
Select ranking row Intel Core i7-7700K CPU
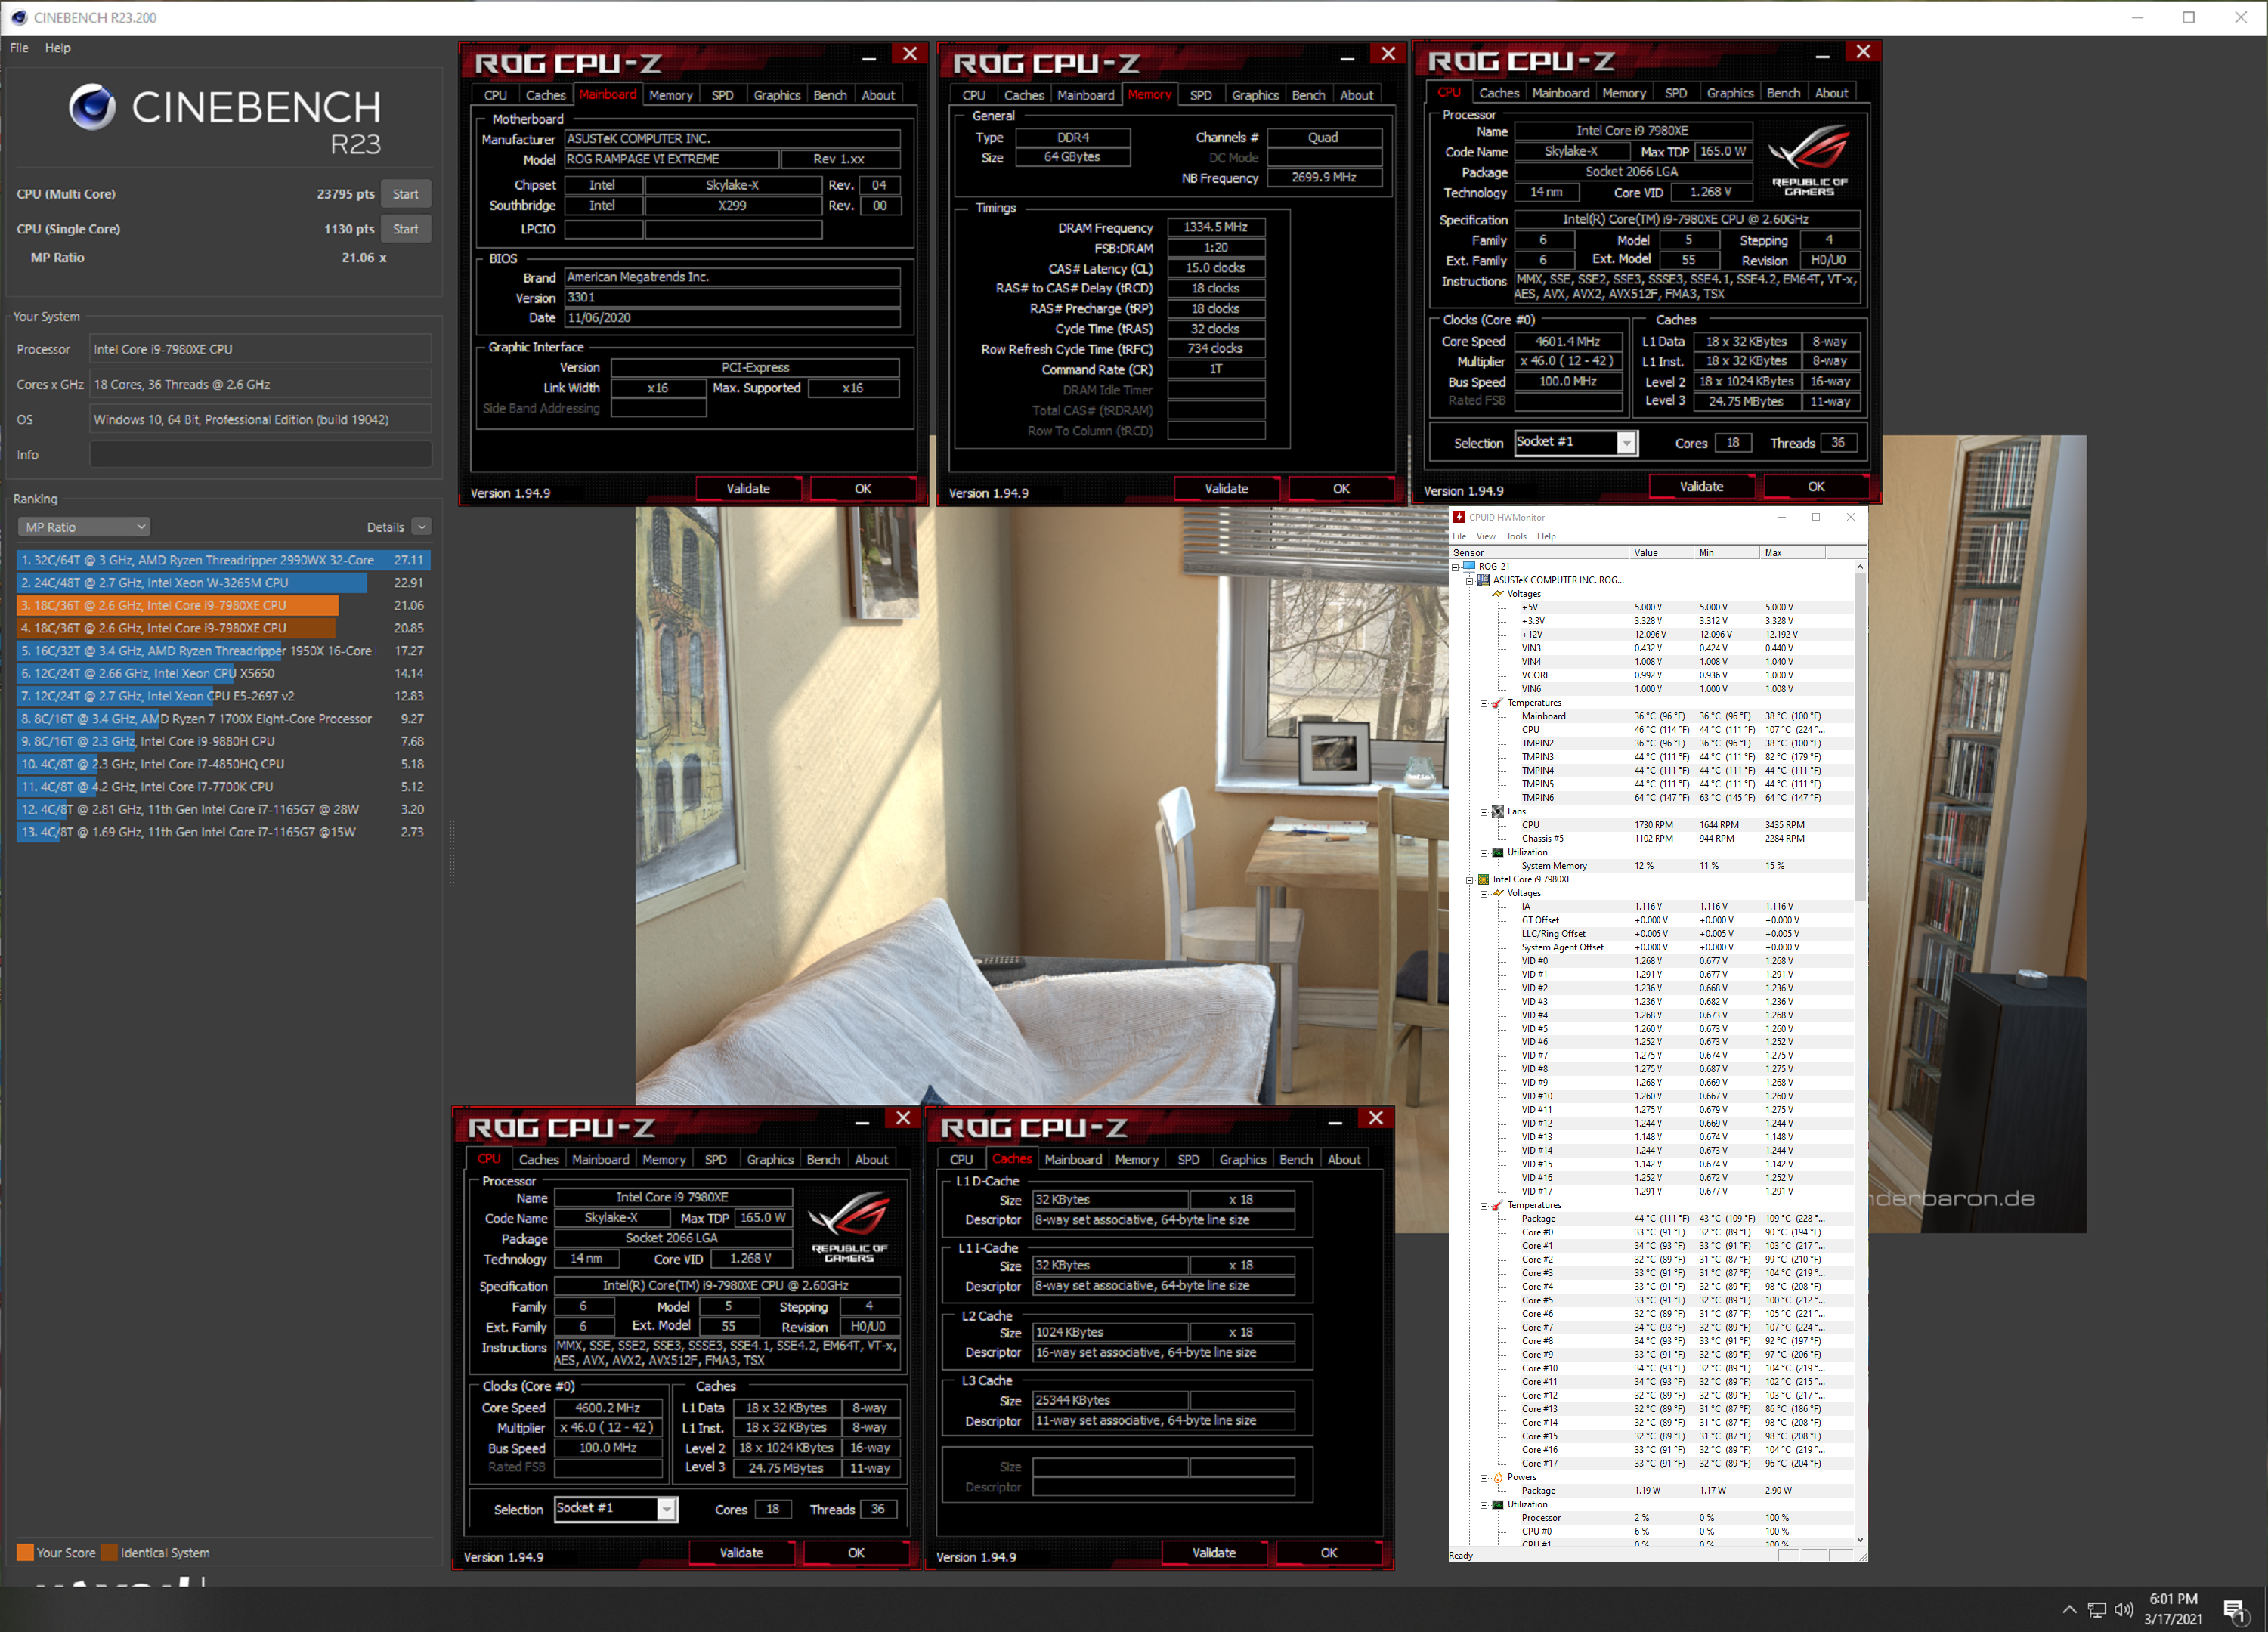(223, 786)
